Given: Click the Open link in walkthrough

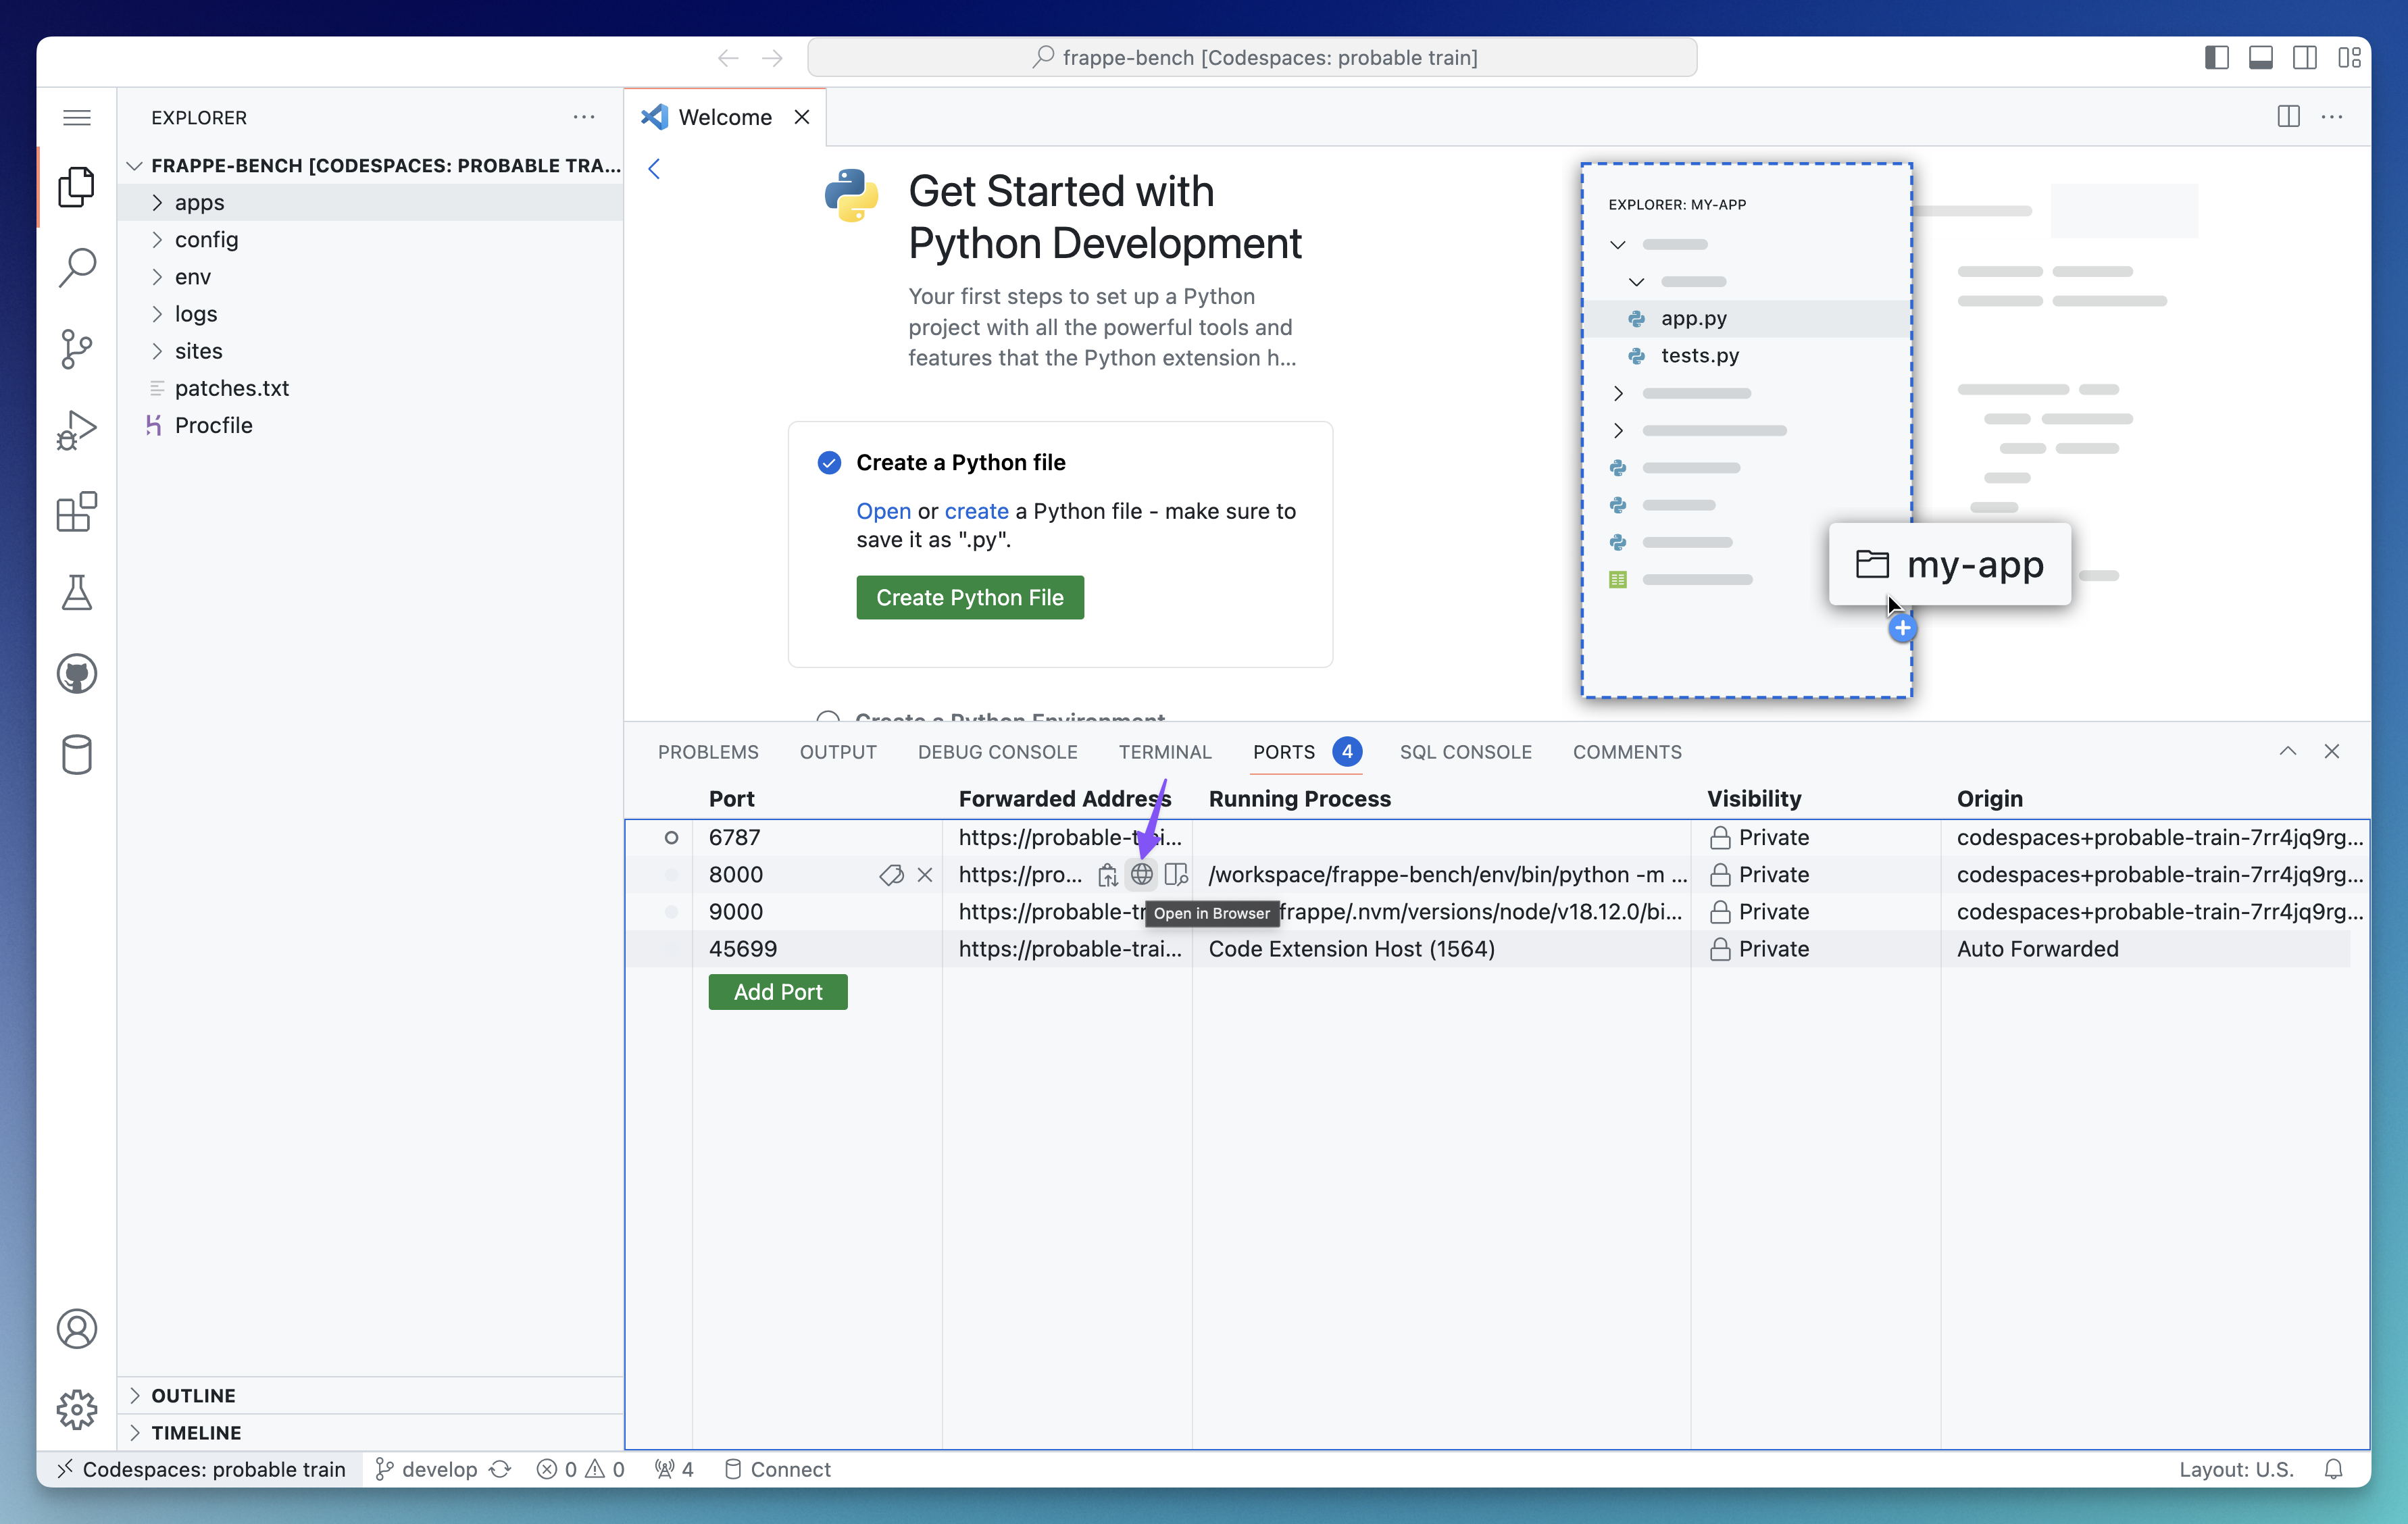Looking at the screenshot, I should tap(883, 511).
